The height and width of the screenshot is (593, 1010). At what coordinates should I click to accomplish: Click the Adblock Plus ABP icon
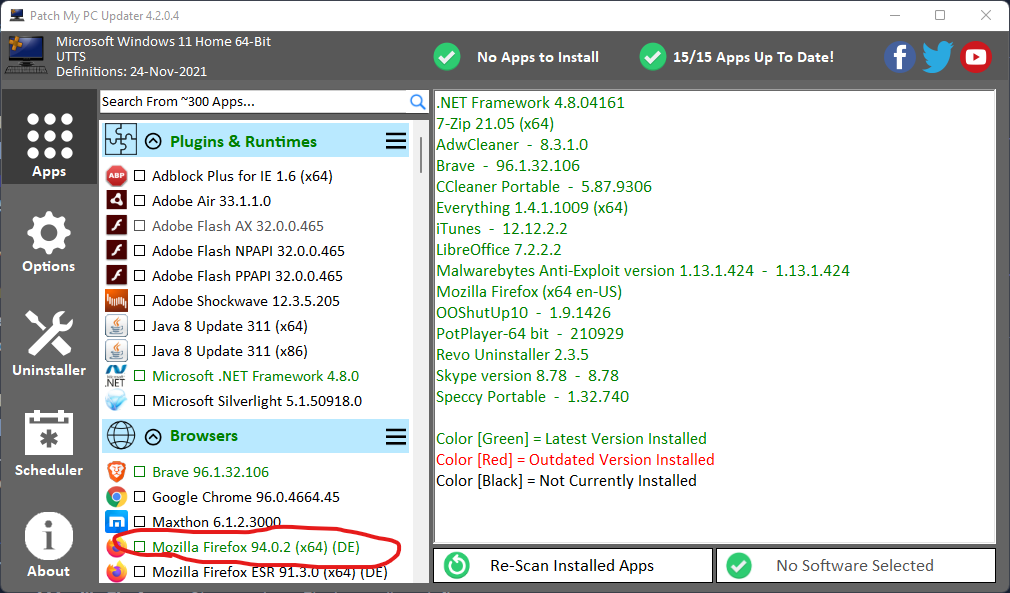[117, 176]
